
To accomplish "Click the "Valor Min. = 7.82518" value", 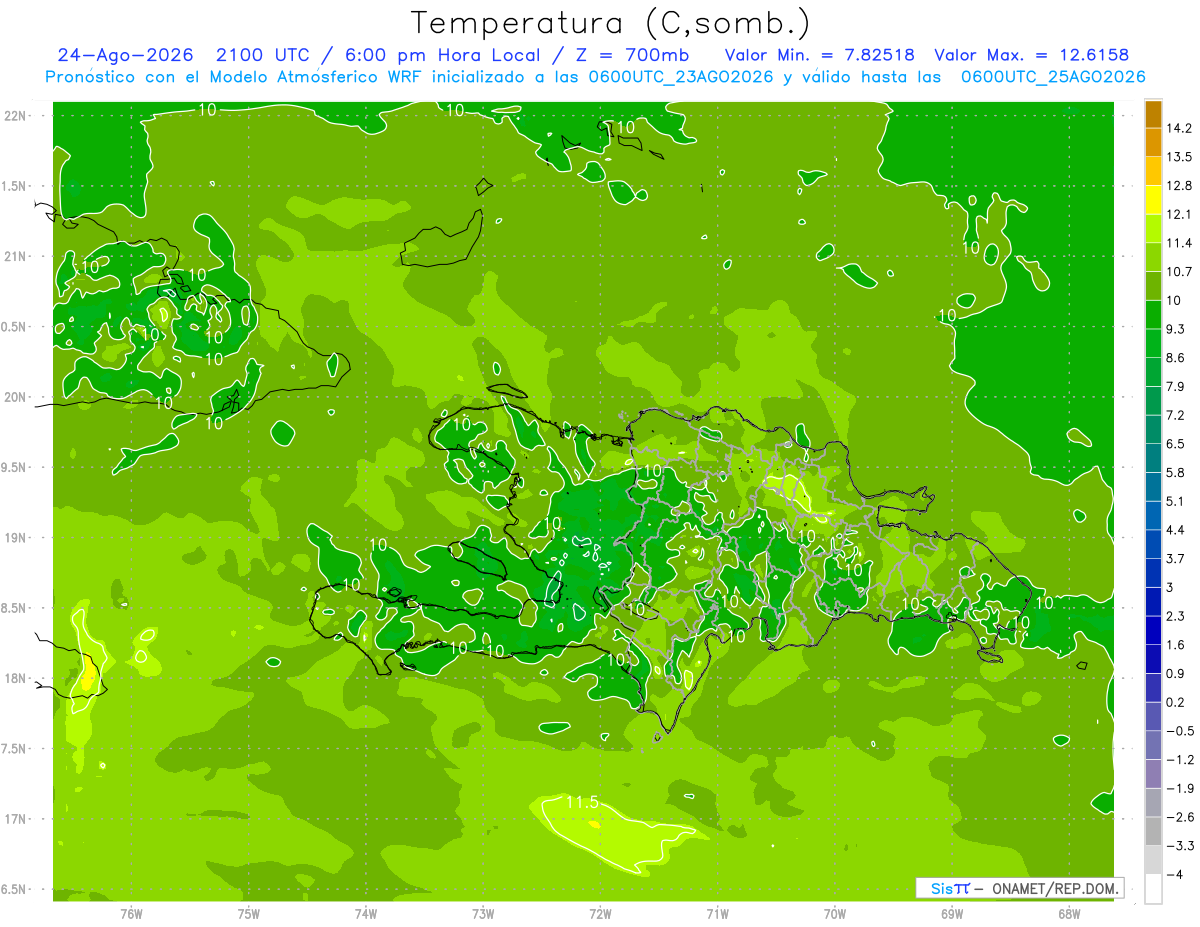I will [819, 55].
